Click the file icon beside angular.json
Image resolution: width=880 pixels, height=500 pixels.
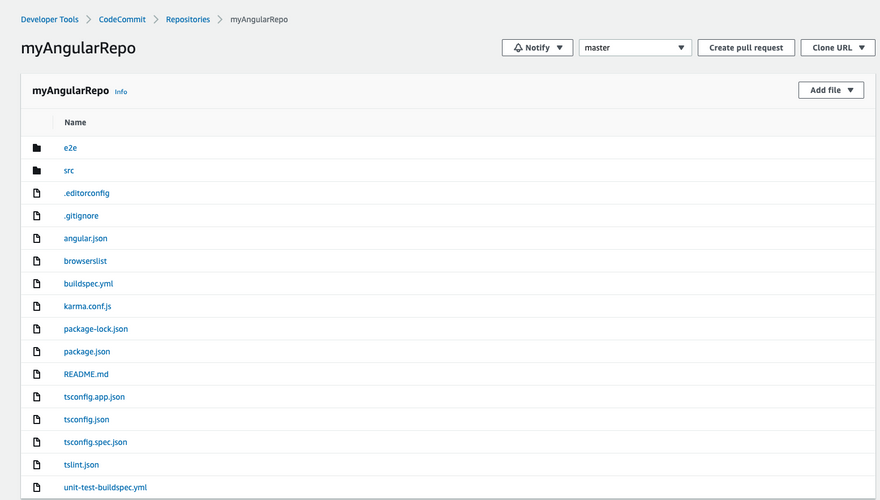point(37,239)
